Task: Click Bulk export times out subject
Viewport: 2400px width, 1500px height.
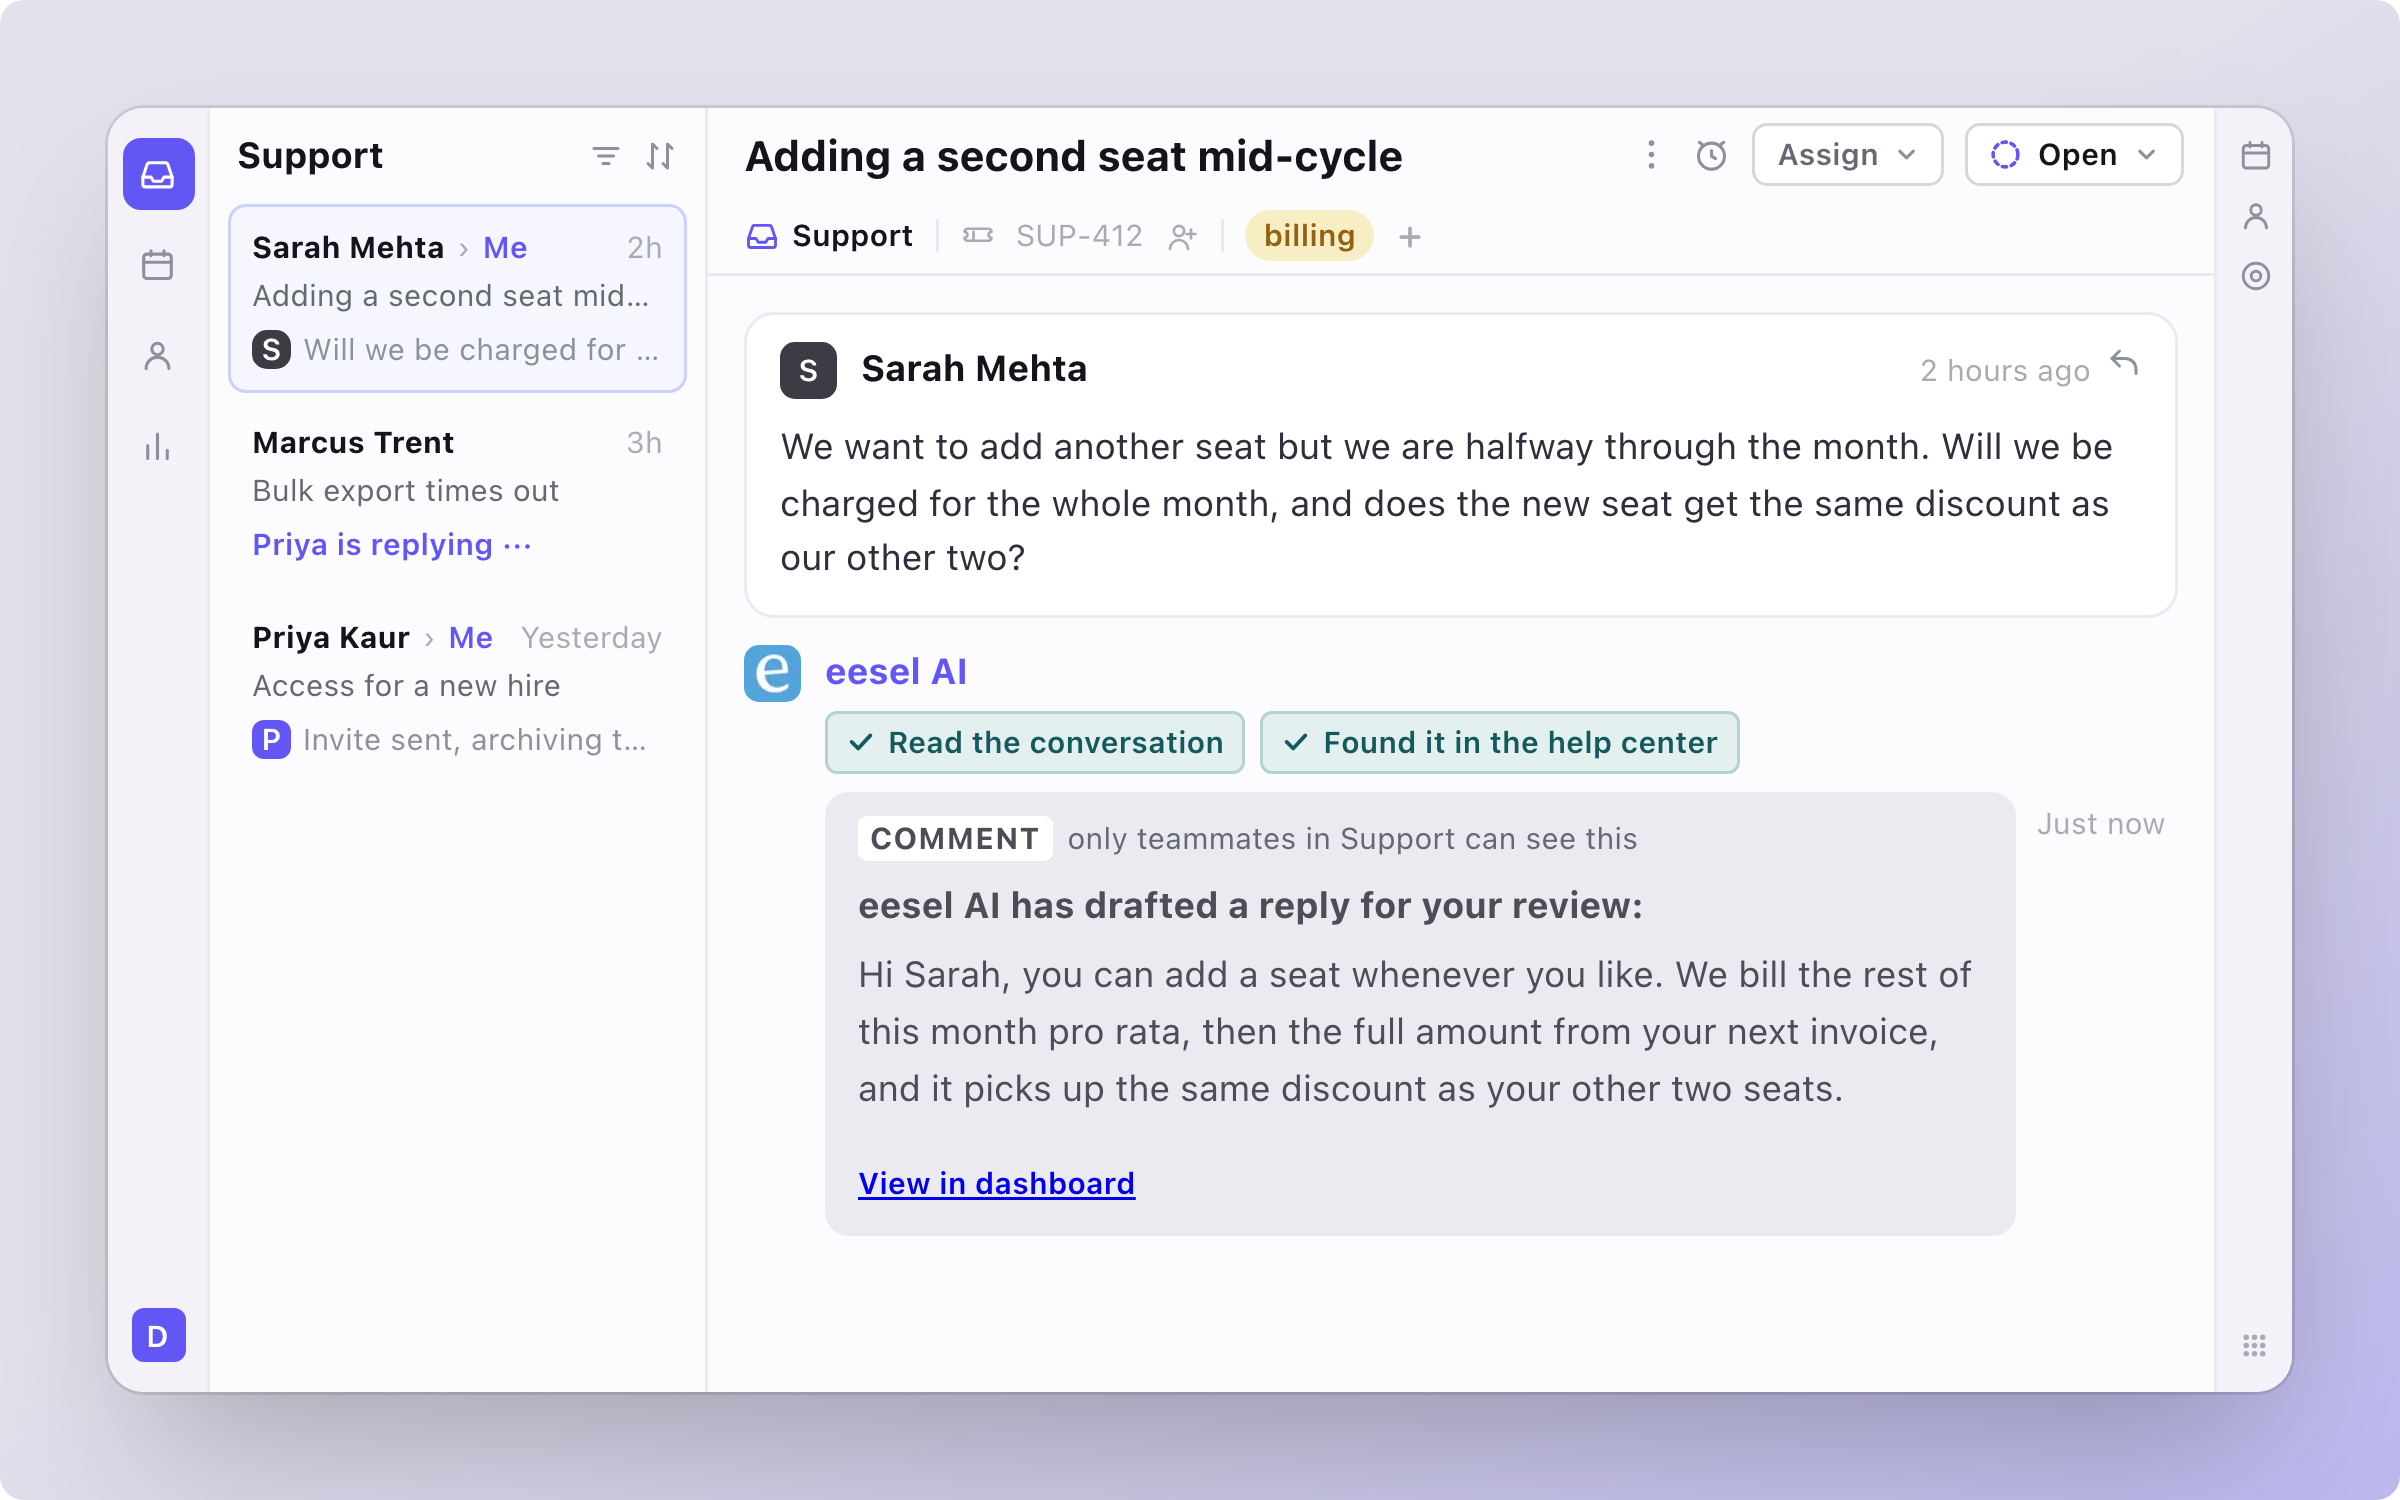Action: tap(405, 491)
